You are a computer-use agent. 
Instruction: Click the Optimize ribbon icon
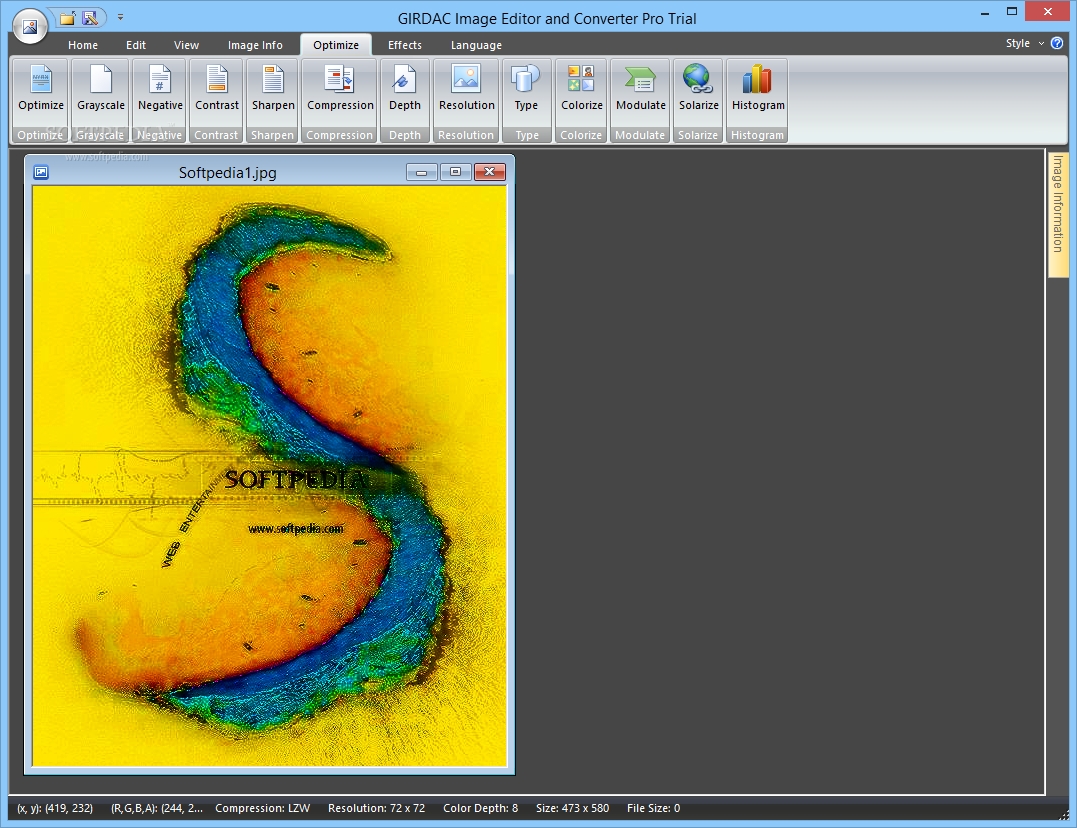(41, 88)
